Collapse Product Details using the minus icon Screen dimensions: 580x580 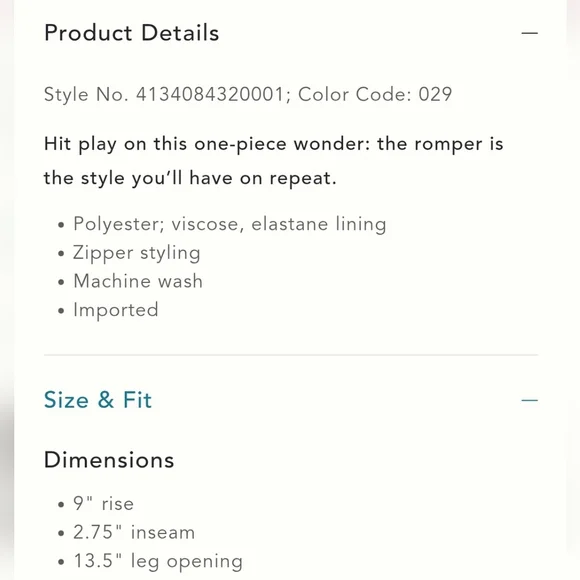(529, 33)
